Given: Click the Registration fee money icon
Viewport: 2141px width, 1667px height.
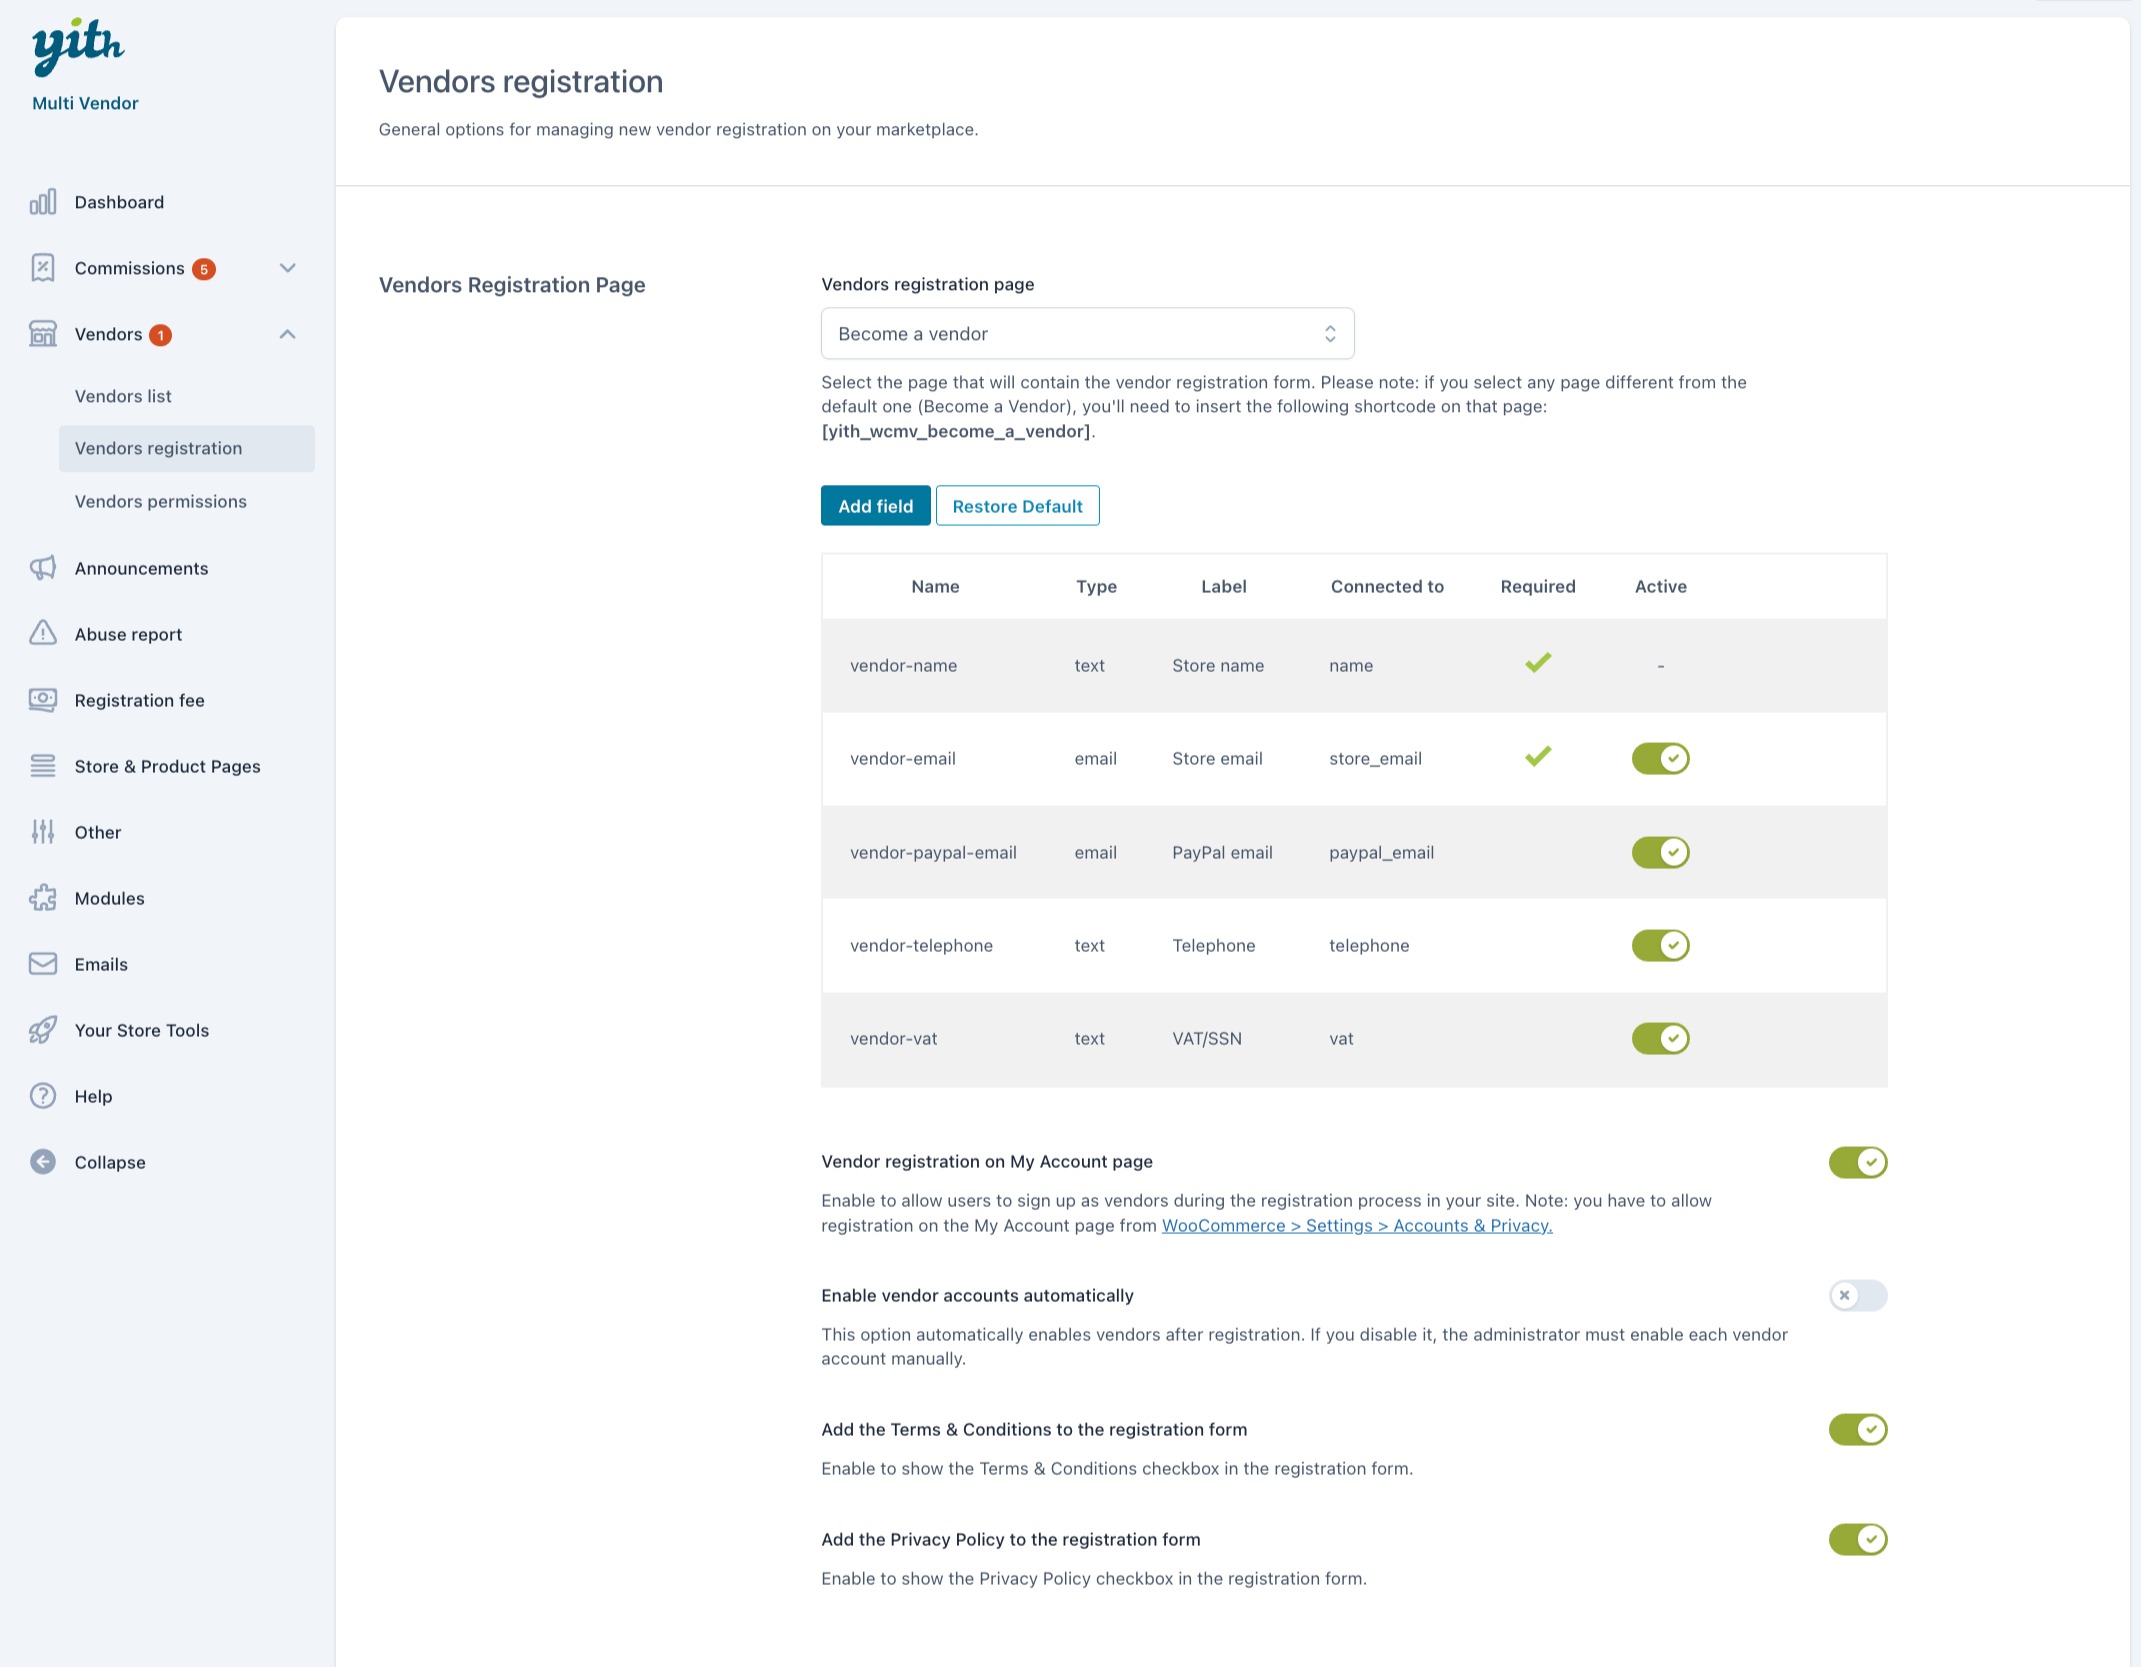Looking at the screenshot, I should [43, 700].
